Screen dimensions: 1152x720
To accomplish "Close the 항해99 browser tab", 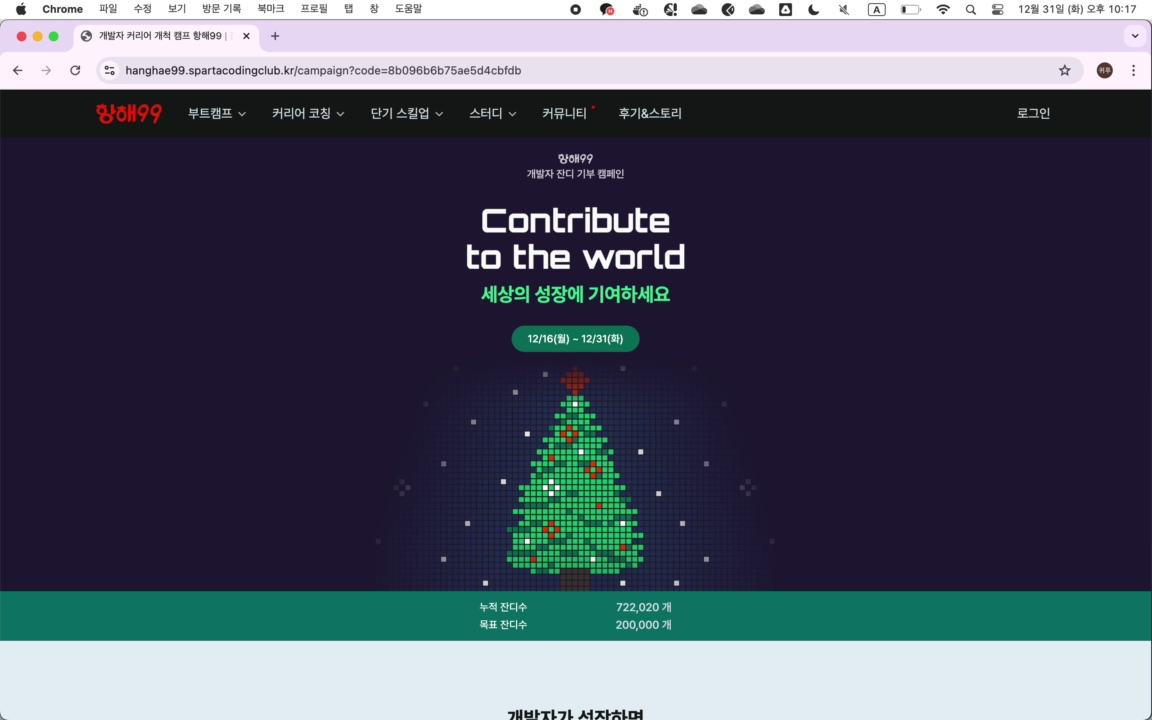I will 246,36.
